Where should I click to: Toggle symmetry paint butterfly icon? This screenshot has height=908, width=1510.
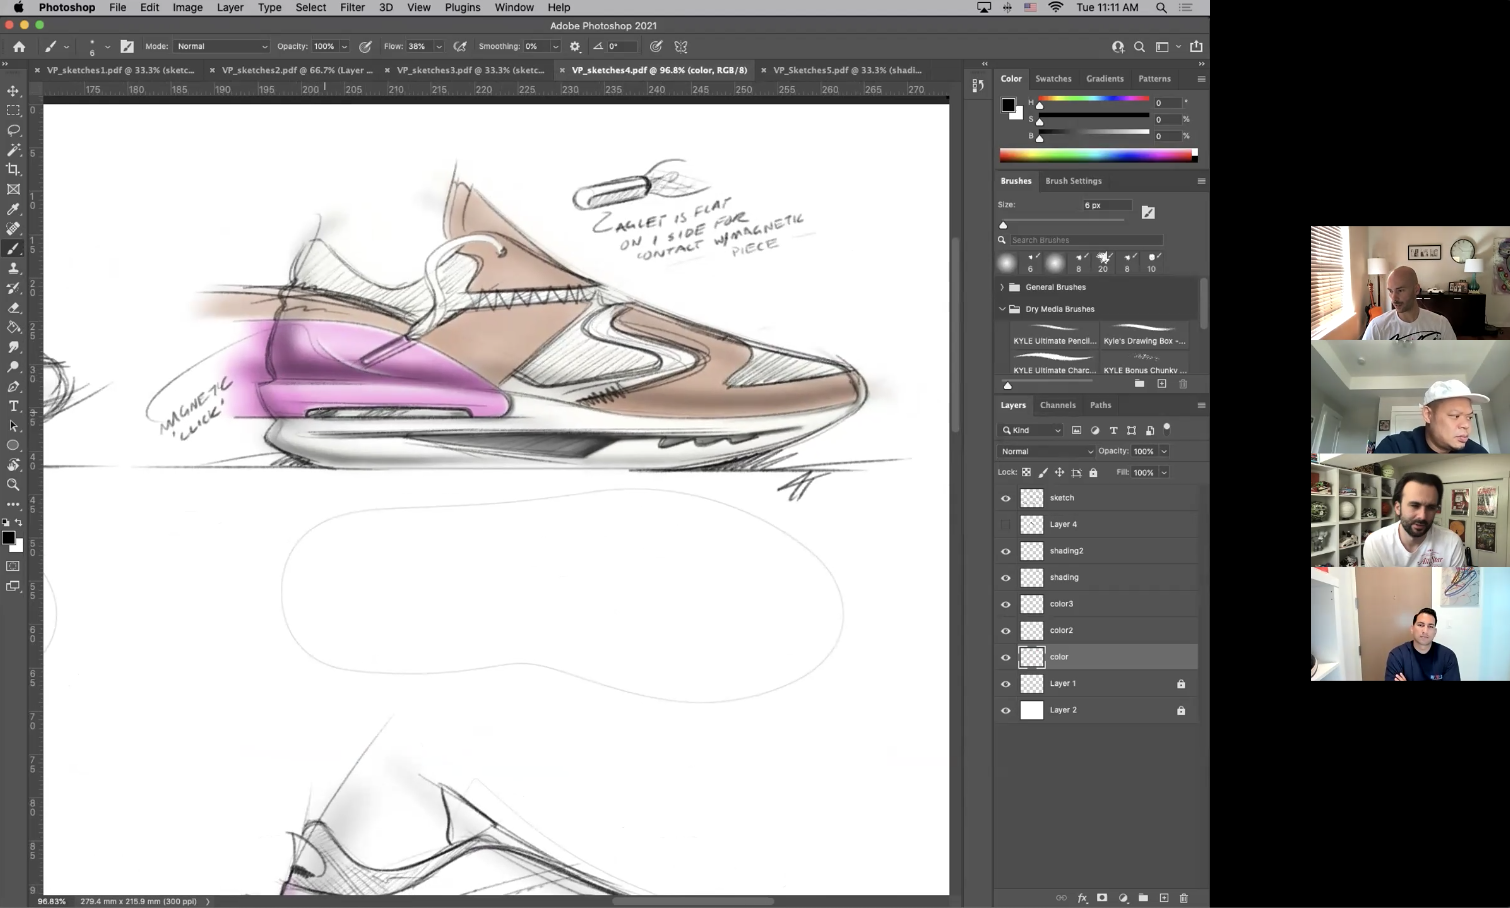(x=681, y=46)
